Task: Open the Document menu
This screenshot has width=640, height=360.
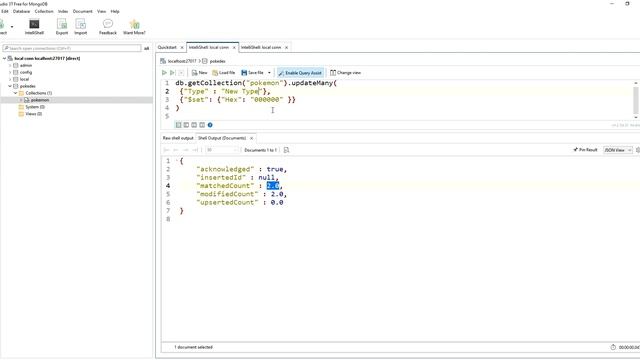Action: 82,11
